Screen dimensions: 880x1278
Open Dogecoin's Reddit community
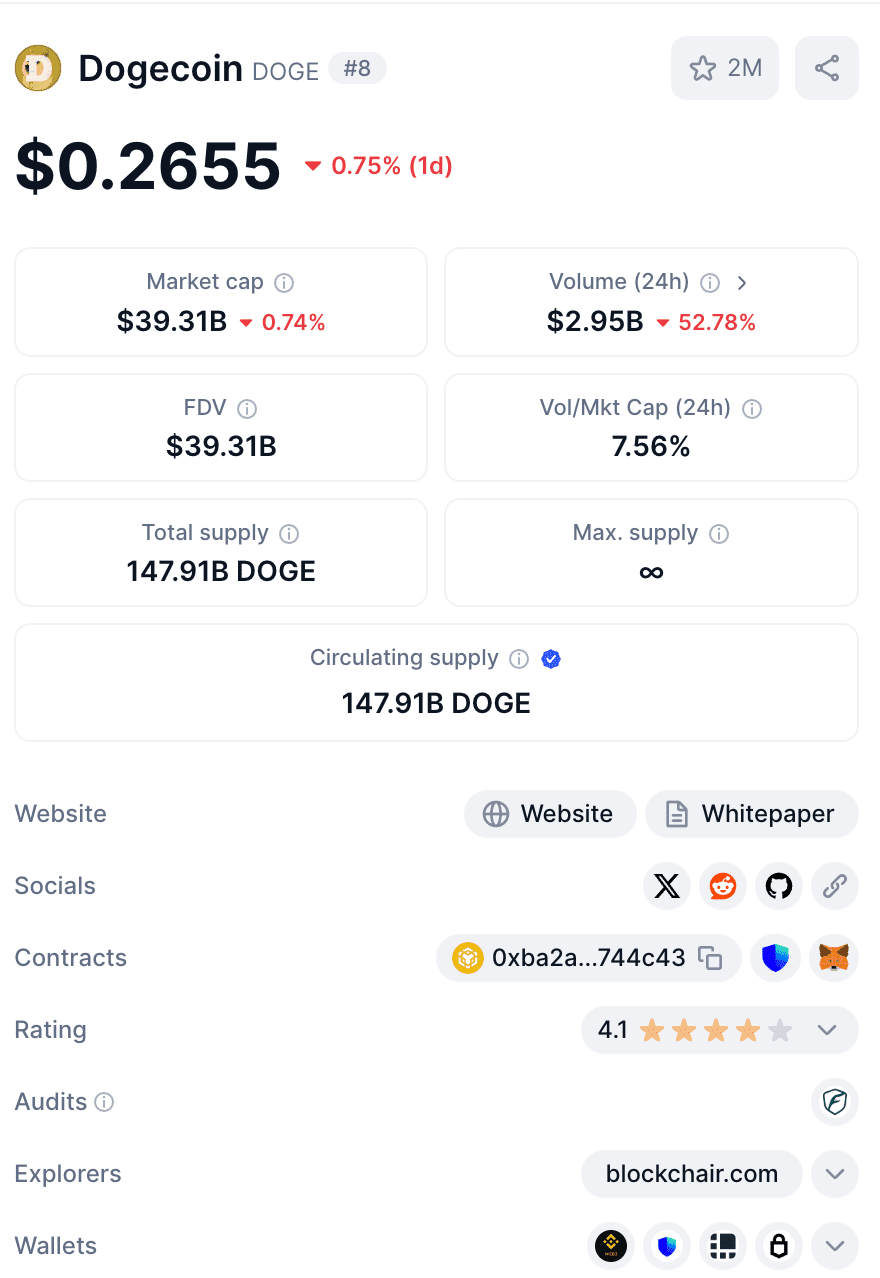pyautogui.click(x=723, y=886)
